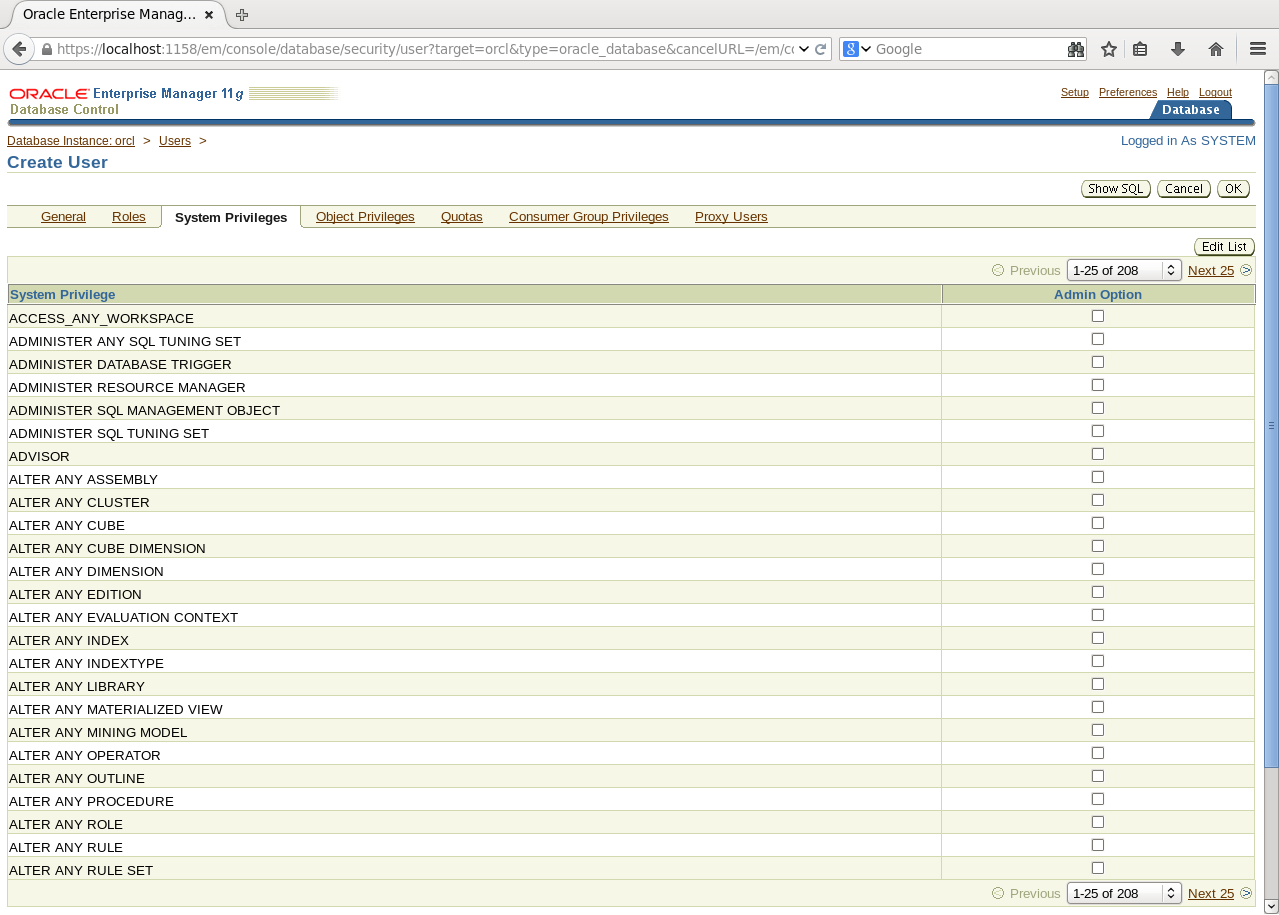Toggle Admin Option for ALTER ANY CLUSTER

click(1098, 500)
